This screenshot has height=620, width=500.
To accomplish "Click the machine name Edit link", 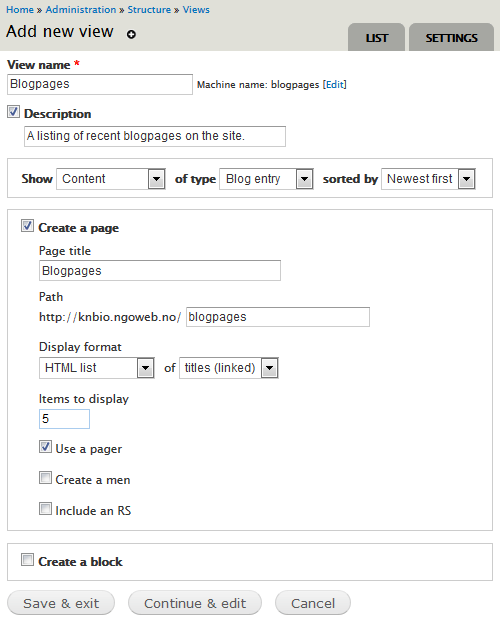I will 334,85.
